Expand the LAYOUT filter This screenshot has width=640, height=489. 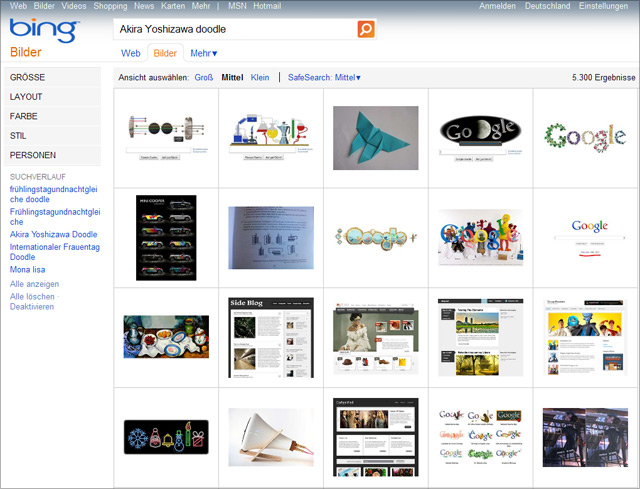coord(52,97)
